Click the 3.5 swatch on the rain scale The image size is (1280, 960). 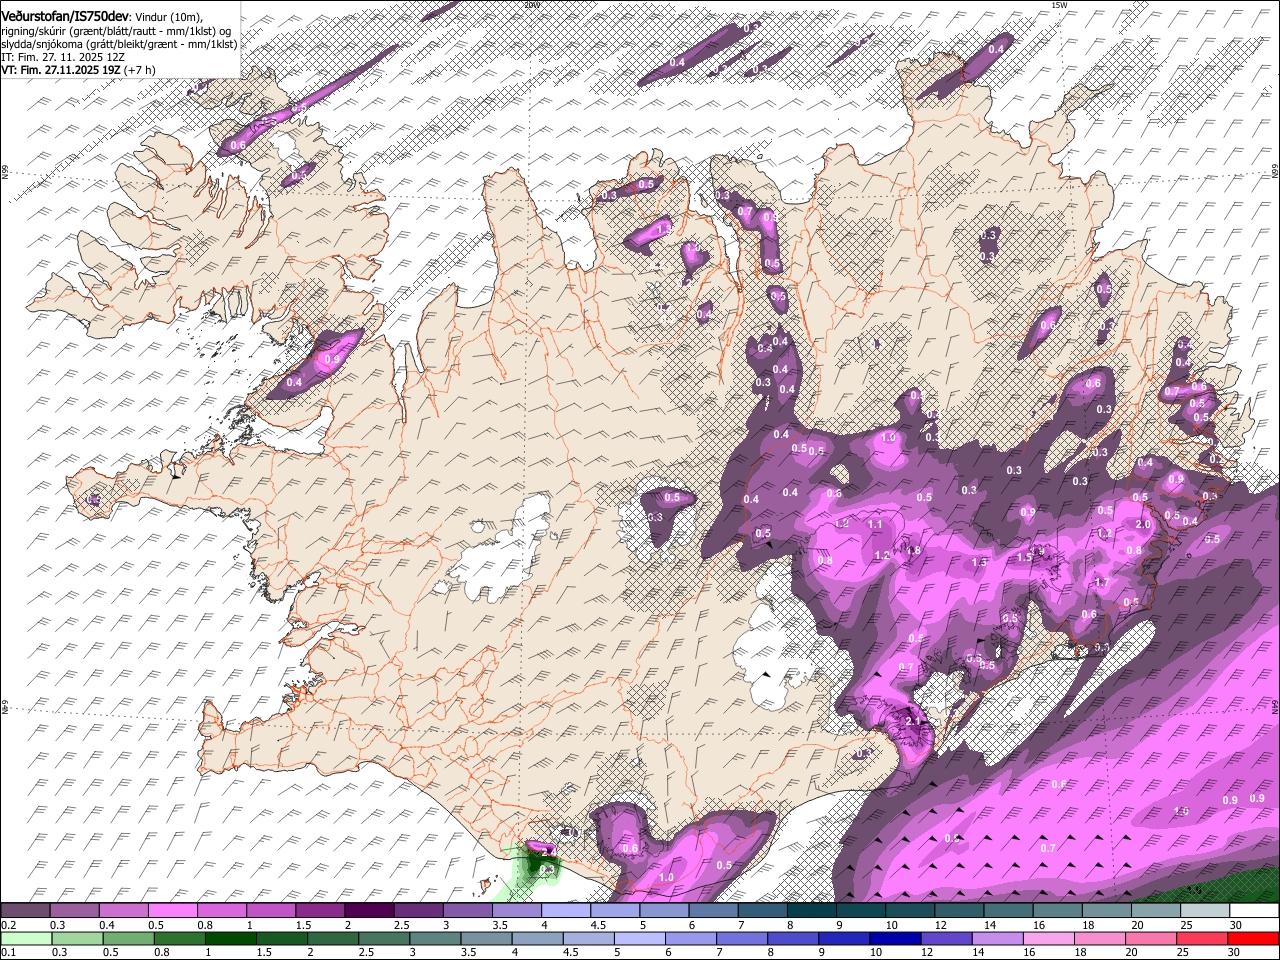486,938
